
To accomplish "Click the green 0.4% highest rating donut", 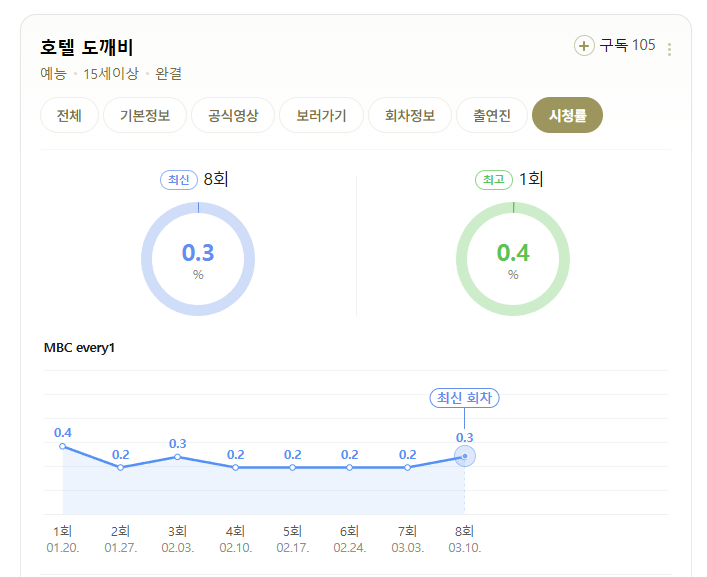I will [513, 259].
